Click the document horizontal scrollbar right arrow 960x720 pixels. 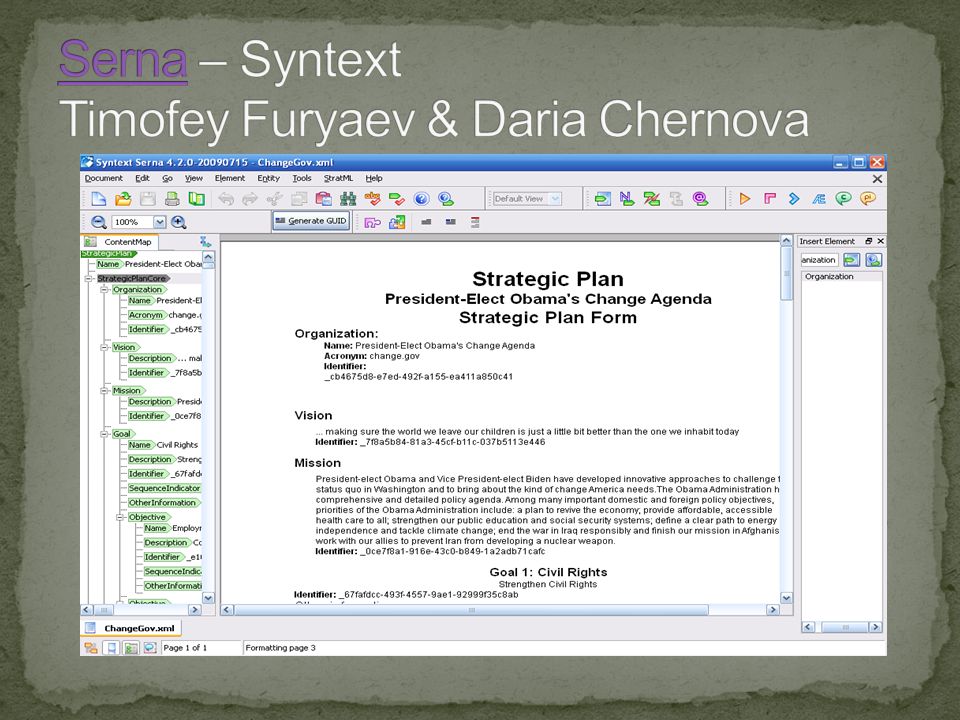773,610
